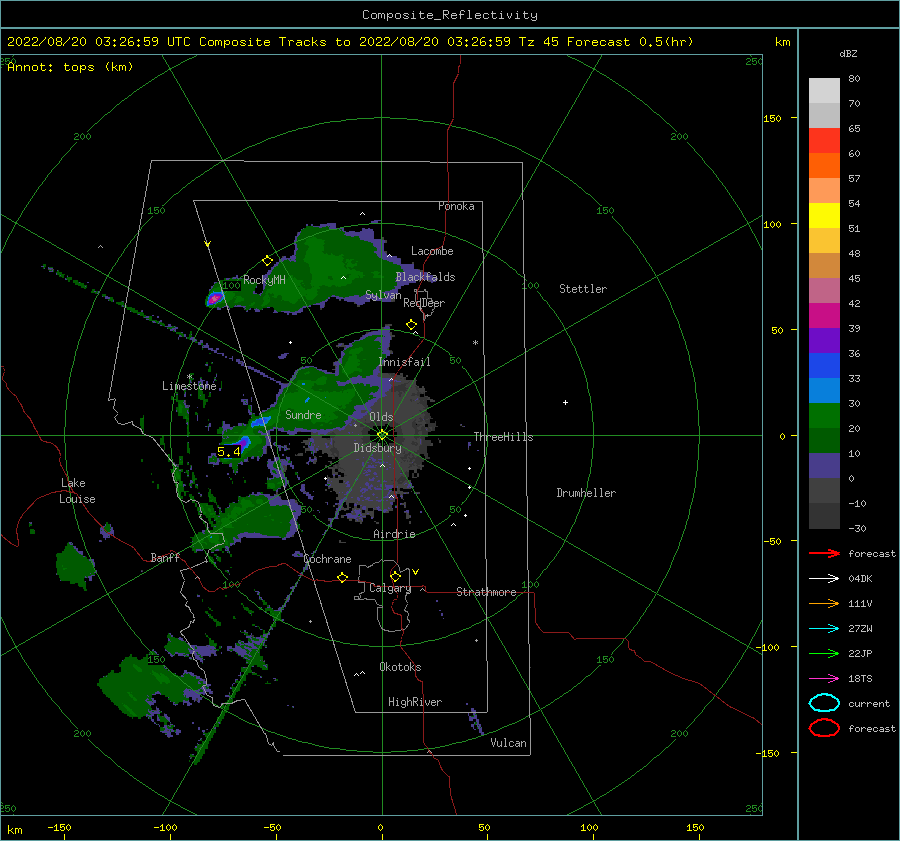Click the cyan 'current' ellipse legend icon
The image size is (900, 841).
[x=824, y=703]
